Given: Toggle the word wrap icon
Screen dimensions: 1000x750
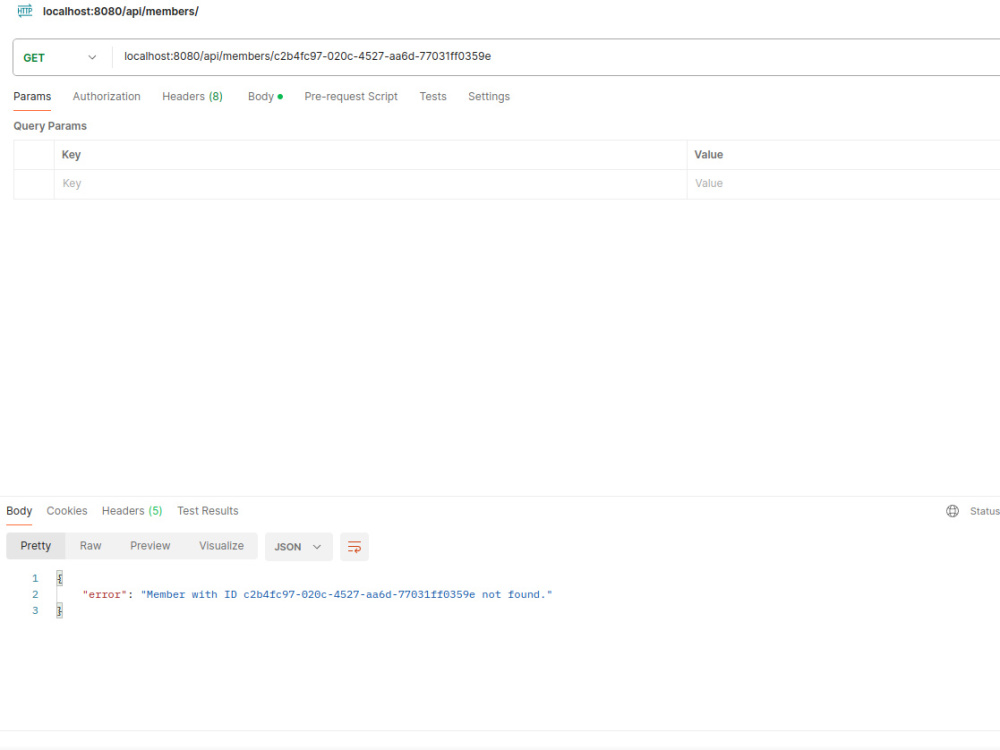Looking at the screenshot, I should (x=354, y=547).
